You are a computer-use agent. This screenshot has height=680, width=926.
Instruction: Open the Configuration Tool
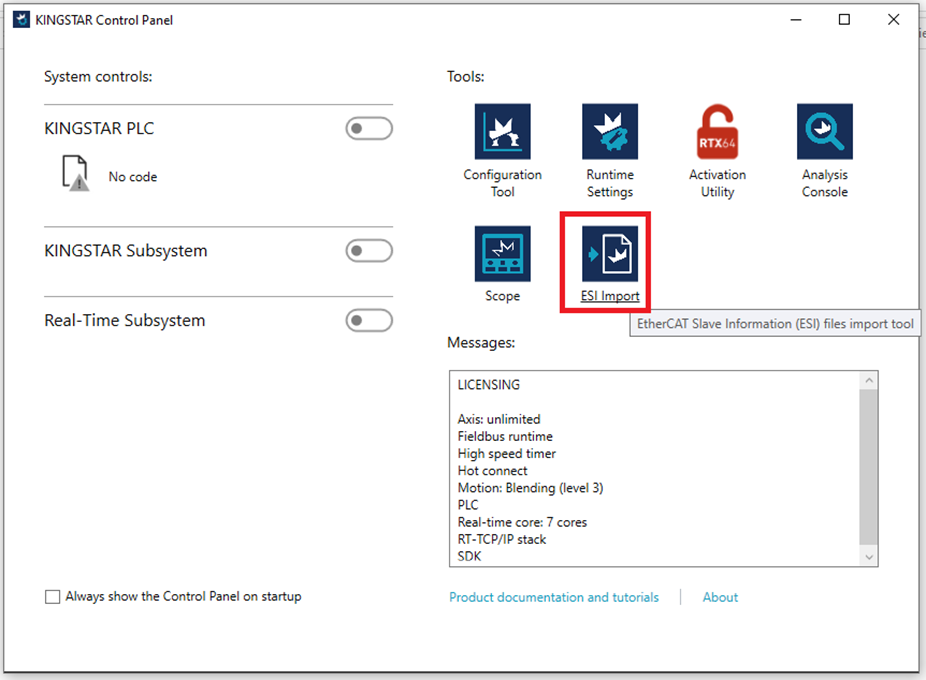[x=502, y=132]
